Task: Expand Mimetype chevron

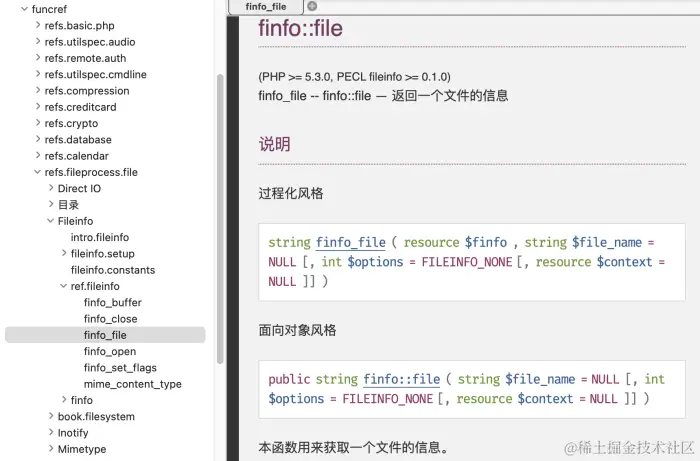Action: [x=51, y=449]
